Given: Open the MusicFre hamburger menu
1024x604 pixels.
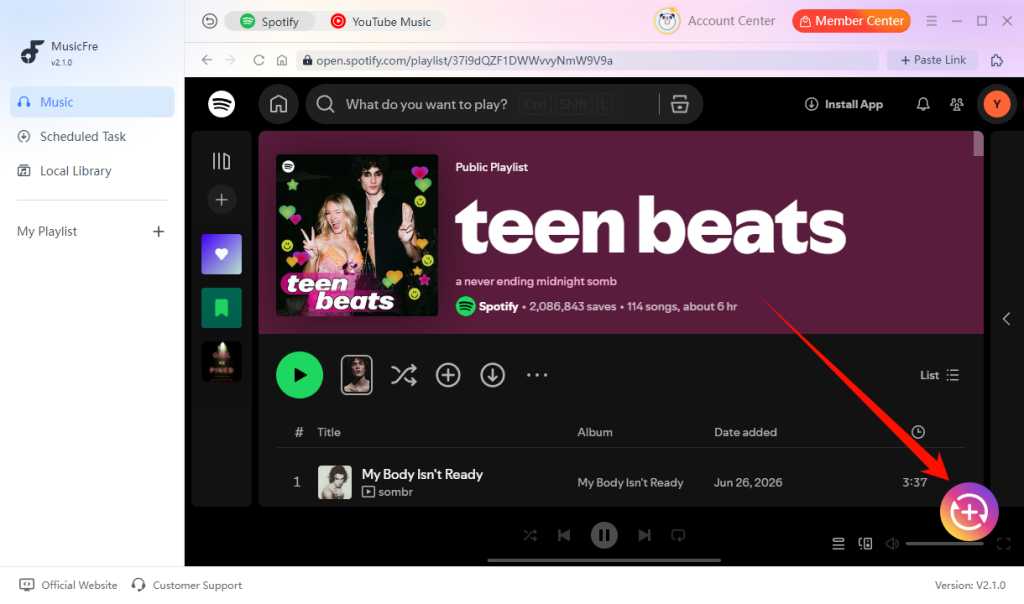Looking at the screenshot, I should coord(931,22).
